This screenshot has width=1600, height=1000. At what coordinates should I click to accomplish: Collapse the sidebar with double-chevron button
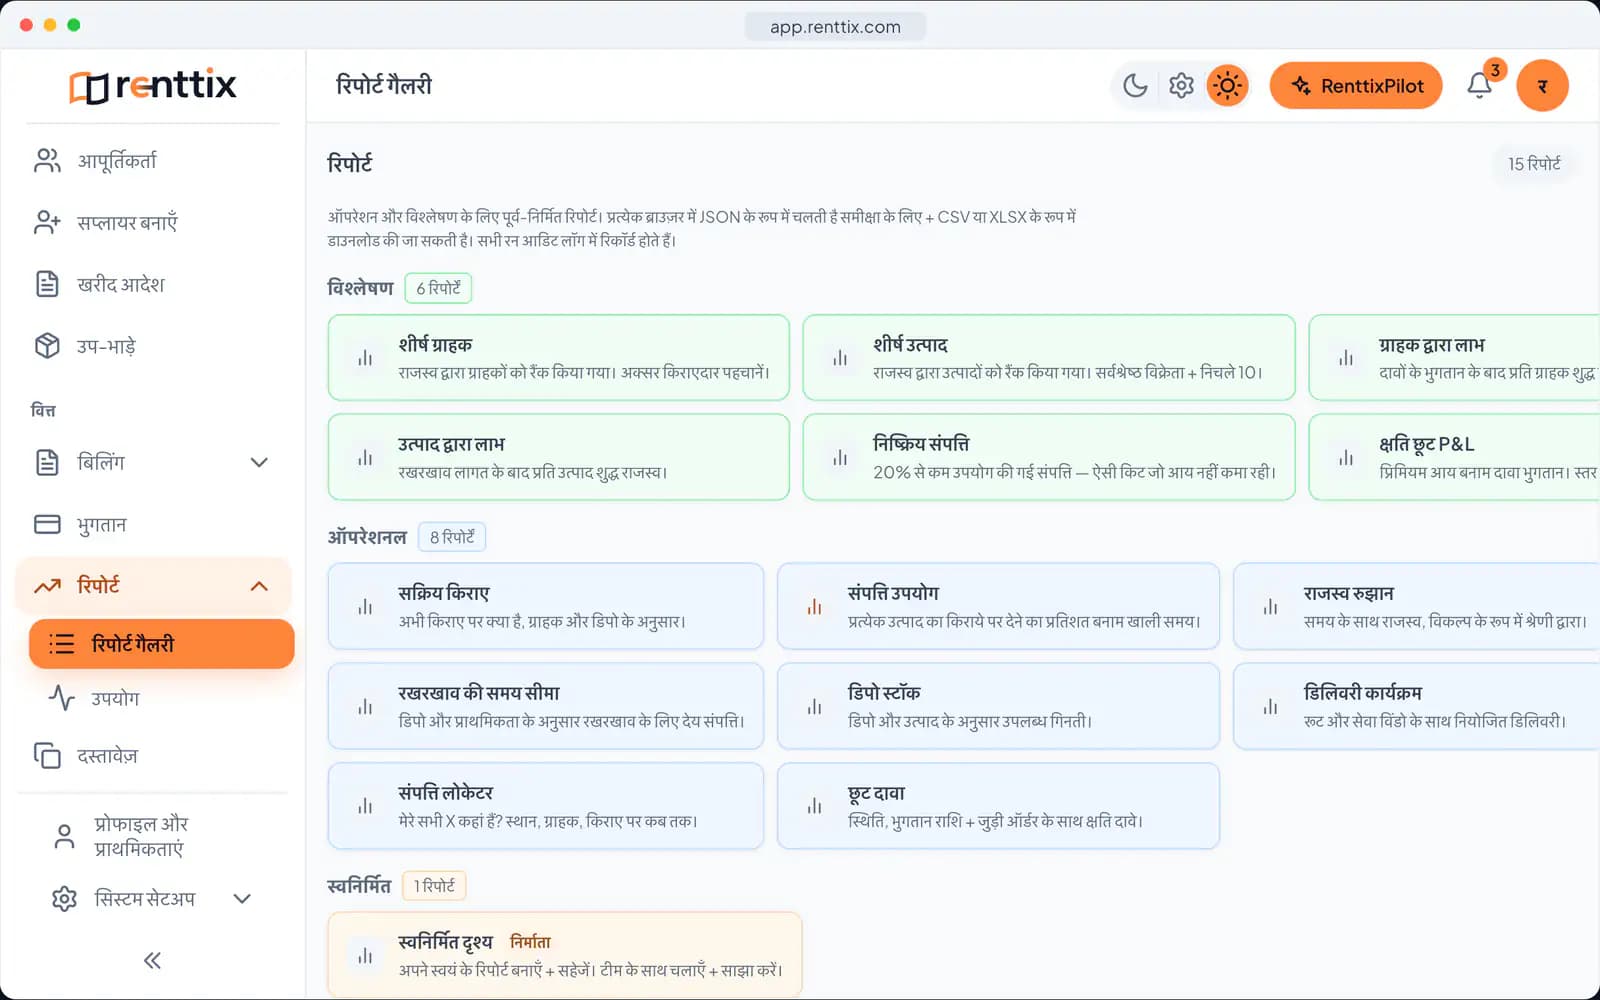152,960
